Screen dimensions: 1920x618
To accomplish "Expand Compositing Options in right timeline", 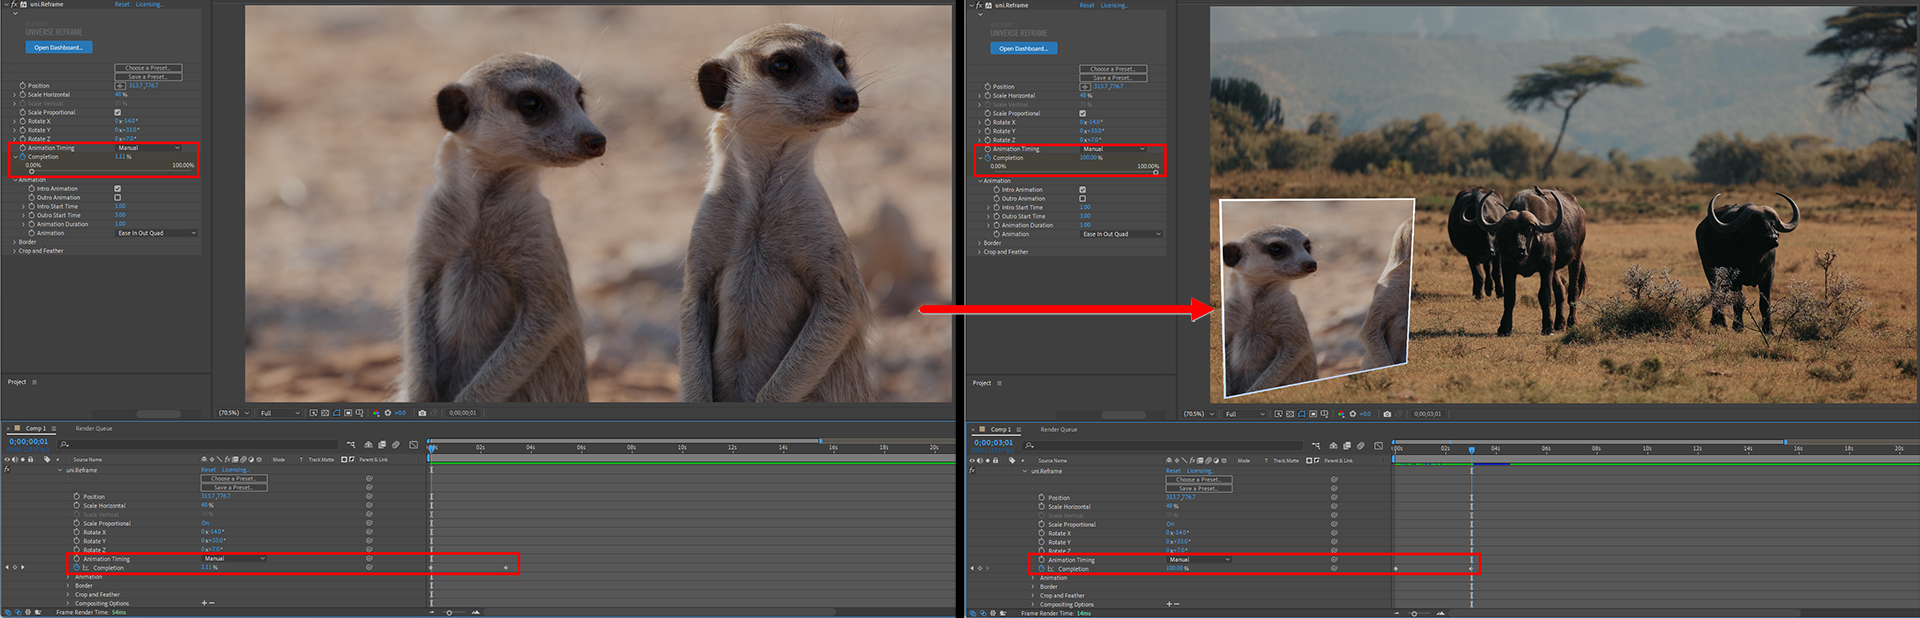I will tap(1034, 604).
